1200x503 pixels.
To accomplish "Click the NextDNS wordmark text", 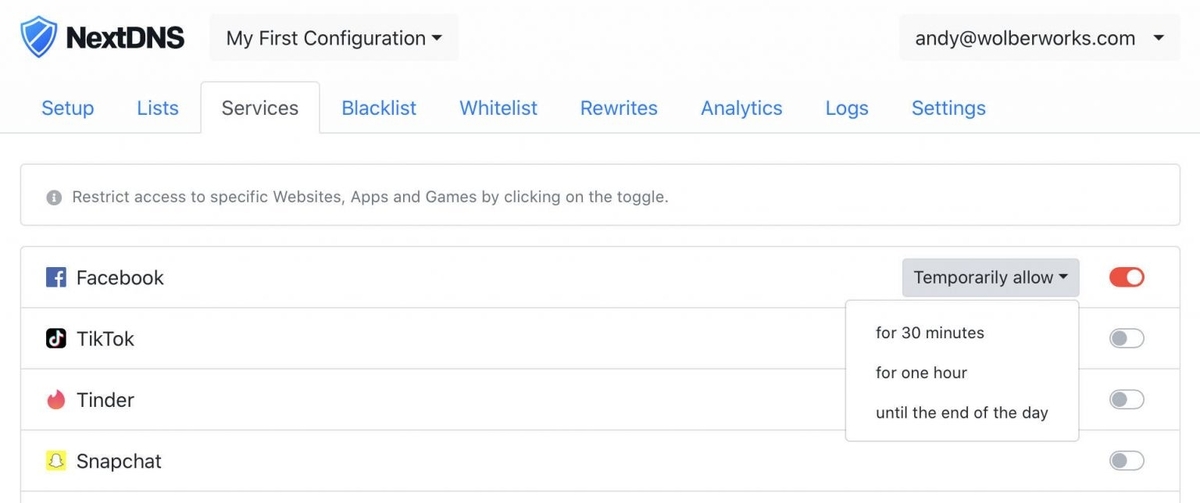I will tap(125, 38).
